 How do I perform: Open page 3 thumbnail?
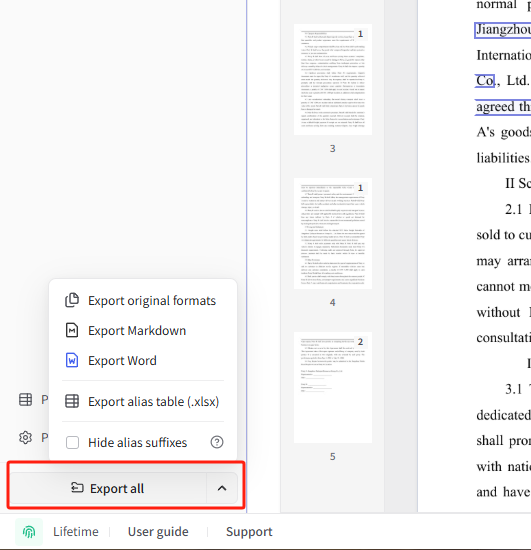[333, 80]
